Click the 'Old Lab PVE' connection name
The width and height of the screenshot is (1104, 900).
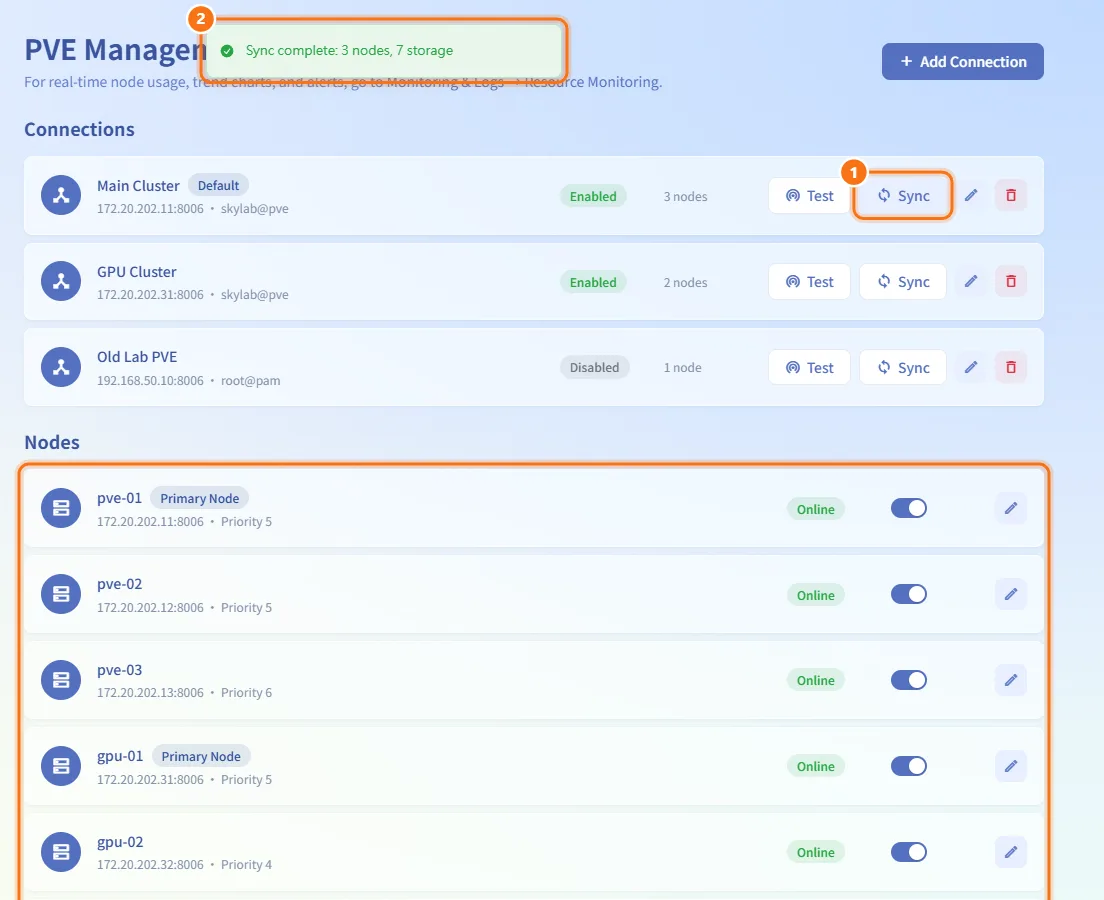[137, 357]
